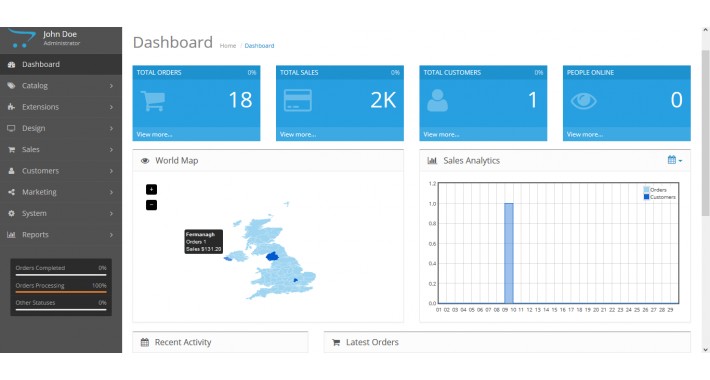The image size is (710, 380).
Task: Click the John Doe profile name
Action: pyautogui.click(x=60, y=34)
